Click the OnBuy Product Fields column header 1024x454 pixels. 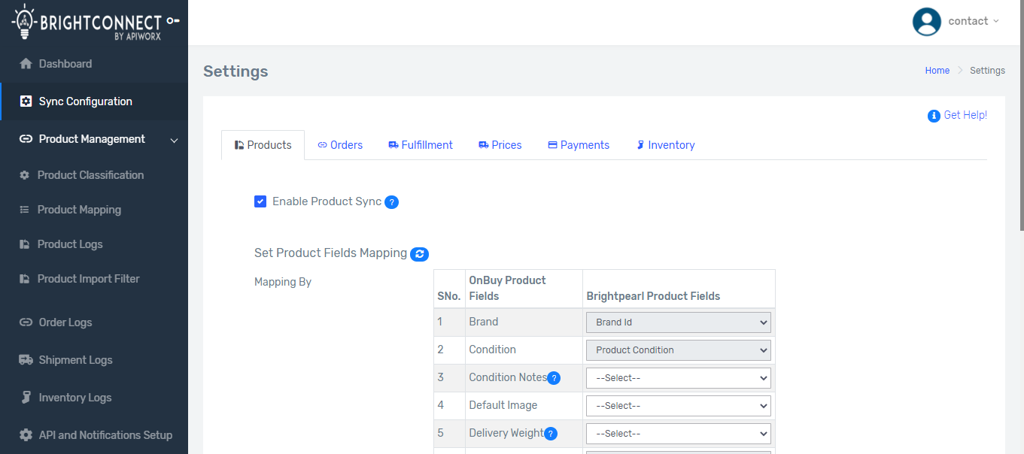(524, 289)
